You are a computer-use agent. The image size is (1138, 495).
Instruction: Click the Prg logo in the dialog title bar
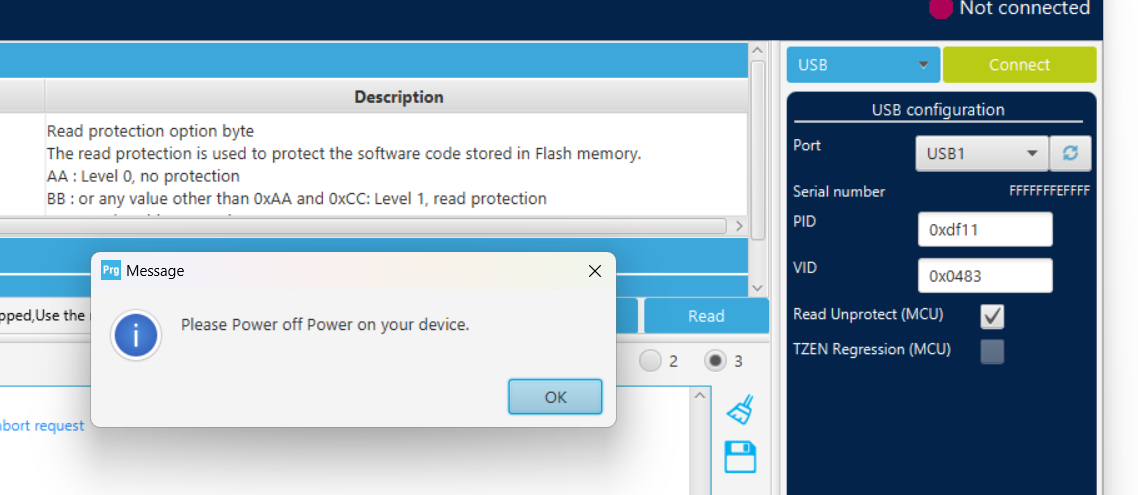tap(111, 270)
